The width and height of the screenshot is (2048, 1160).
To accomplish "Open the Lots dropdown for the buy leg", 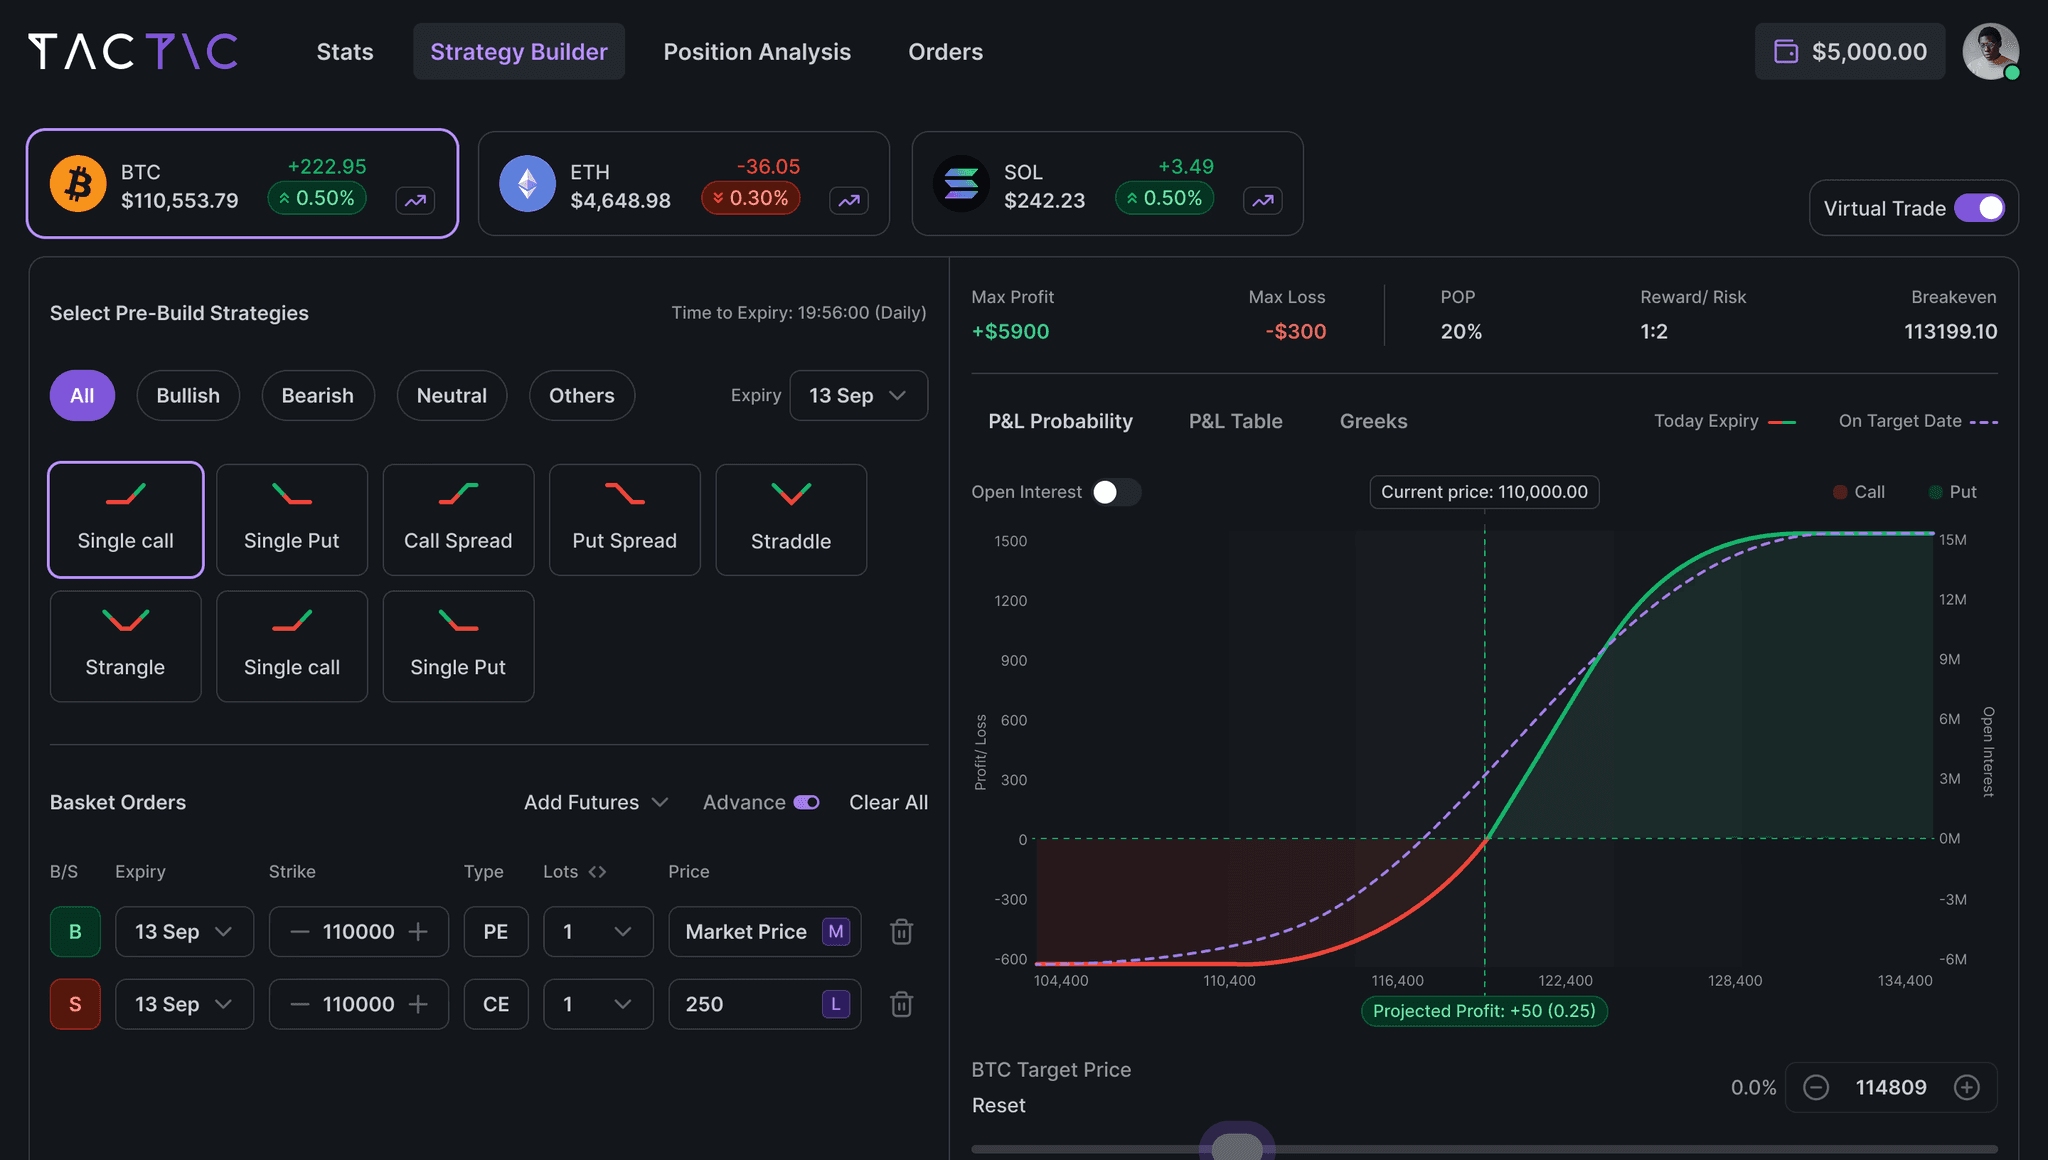I will 597,931.
